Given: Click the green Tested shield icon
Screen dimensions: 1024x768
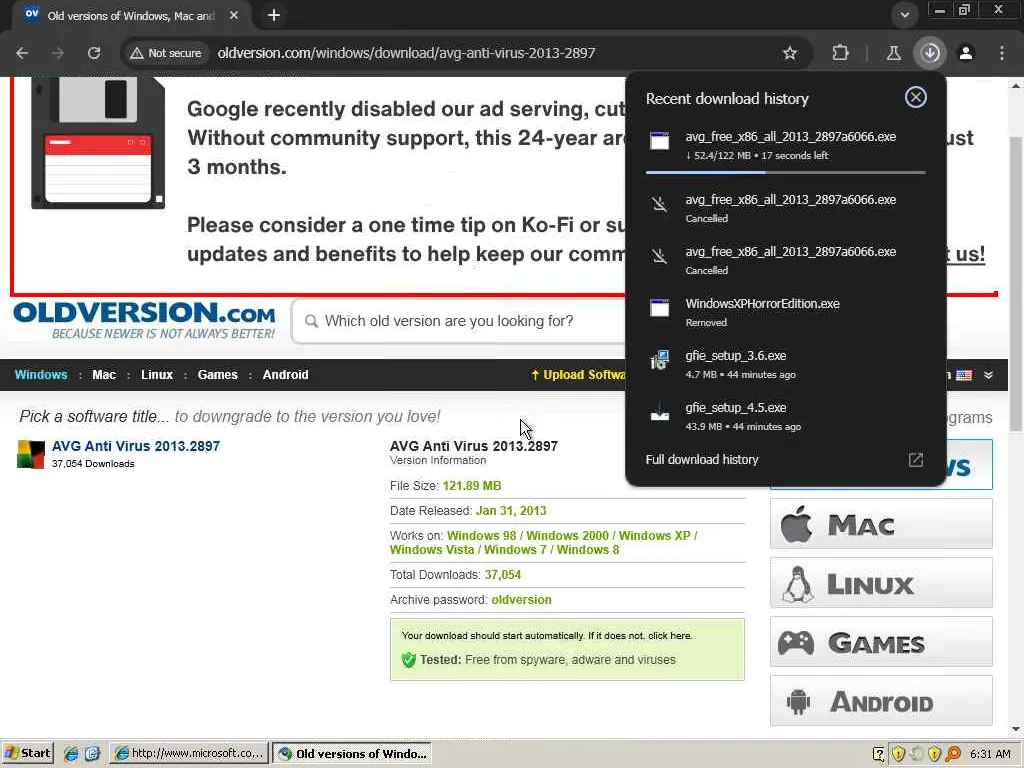Looking at the screenshot, I should [409, 660].
